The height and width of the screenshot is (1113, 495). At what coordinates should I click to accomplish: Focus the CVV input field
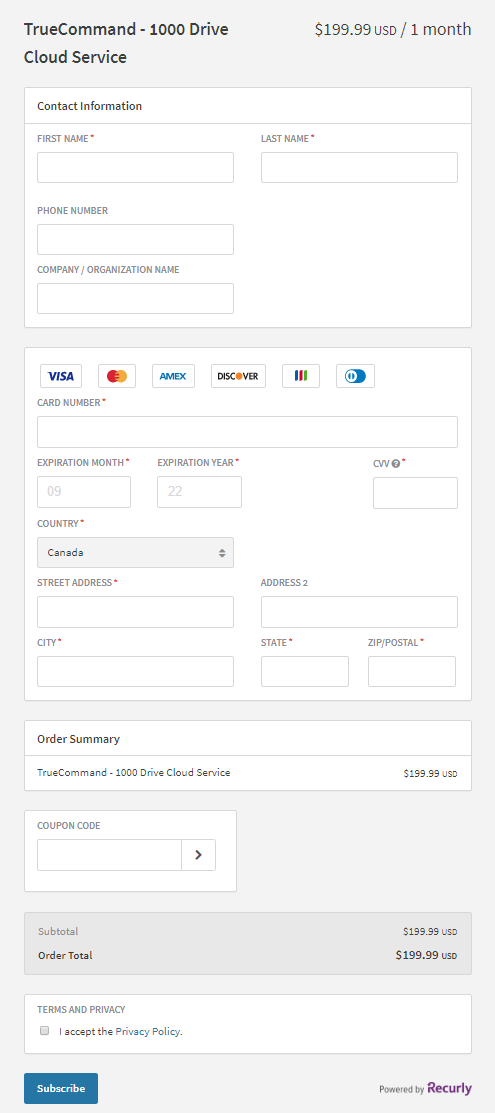415,493
